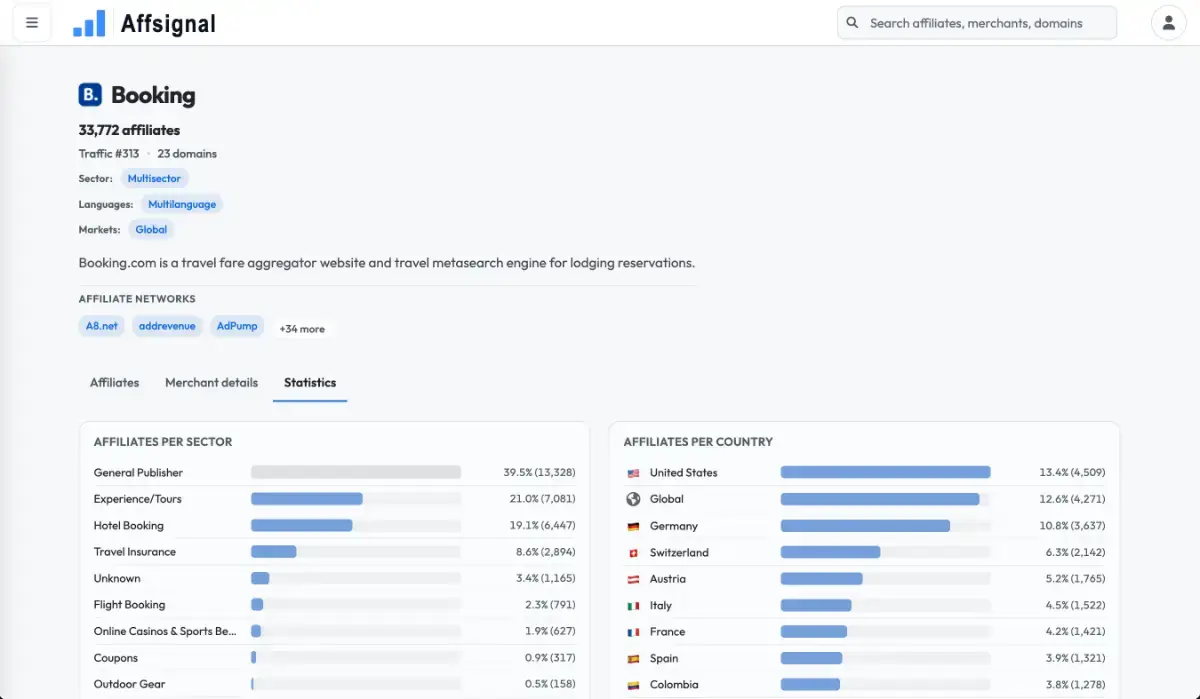The image size is (1200, 699).
Task: Open the addrevenue affiliate network
Action: 167,326
